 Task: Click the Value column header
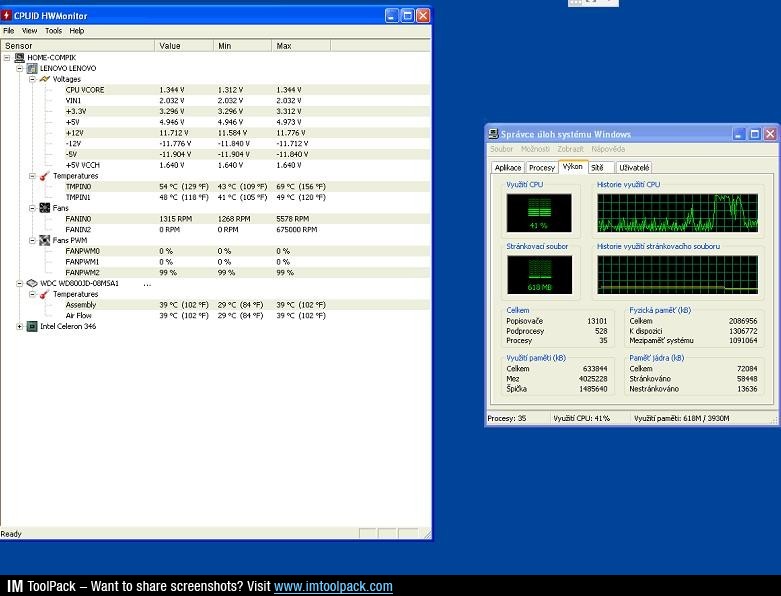[x=184, y=46]
